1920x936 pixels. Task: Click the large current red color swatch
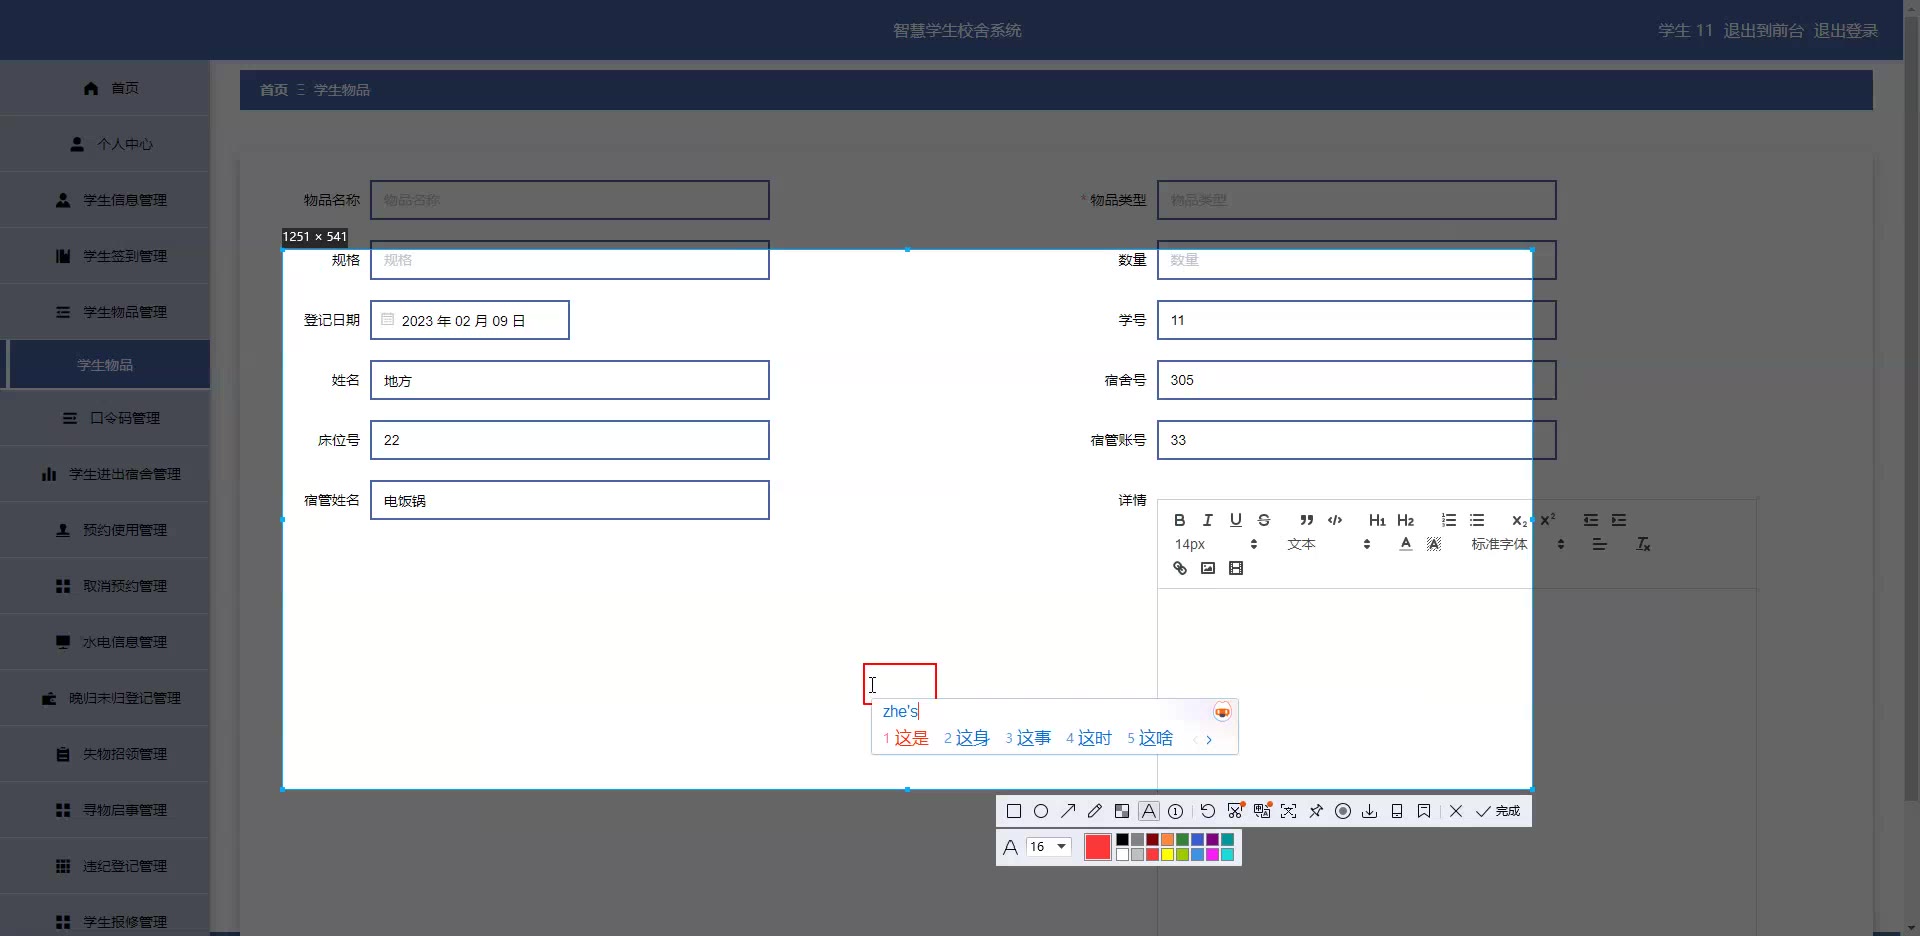[1098, 847]
